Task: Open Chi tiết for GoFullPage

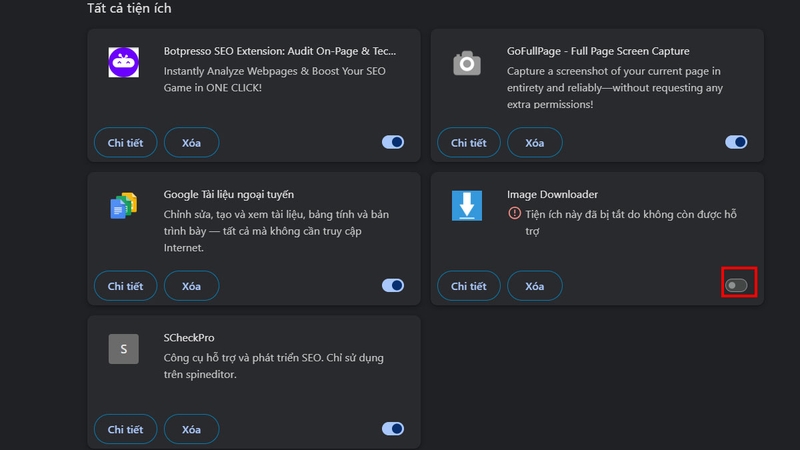Action: click(x=468, y=143)
